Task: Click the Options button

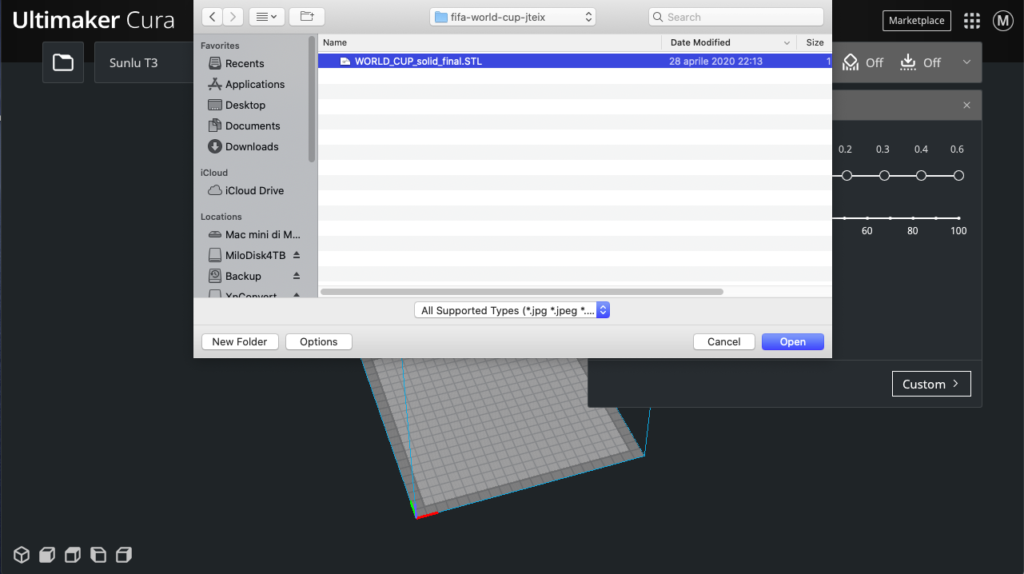Action: click(319, 342)
